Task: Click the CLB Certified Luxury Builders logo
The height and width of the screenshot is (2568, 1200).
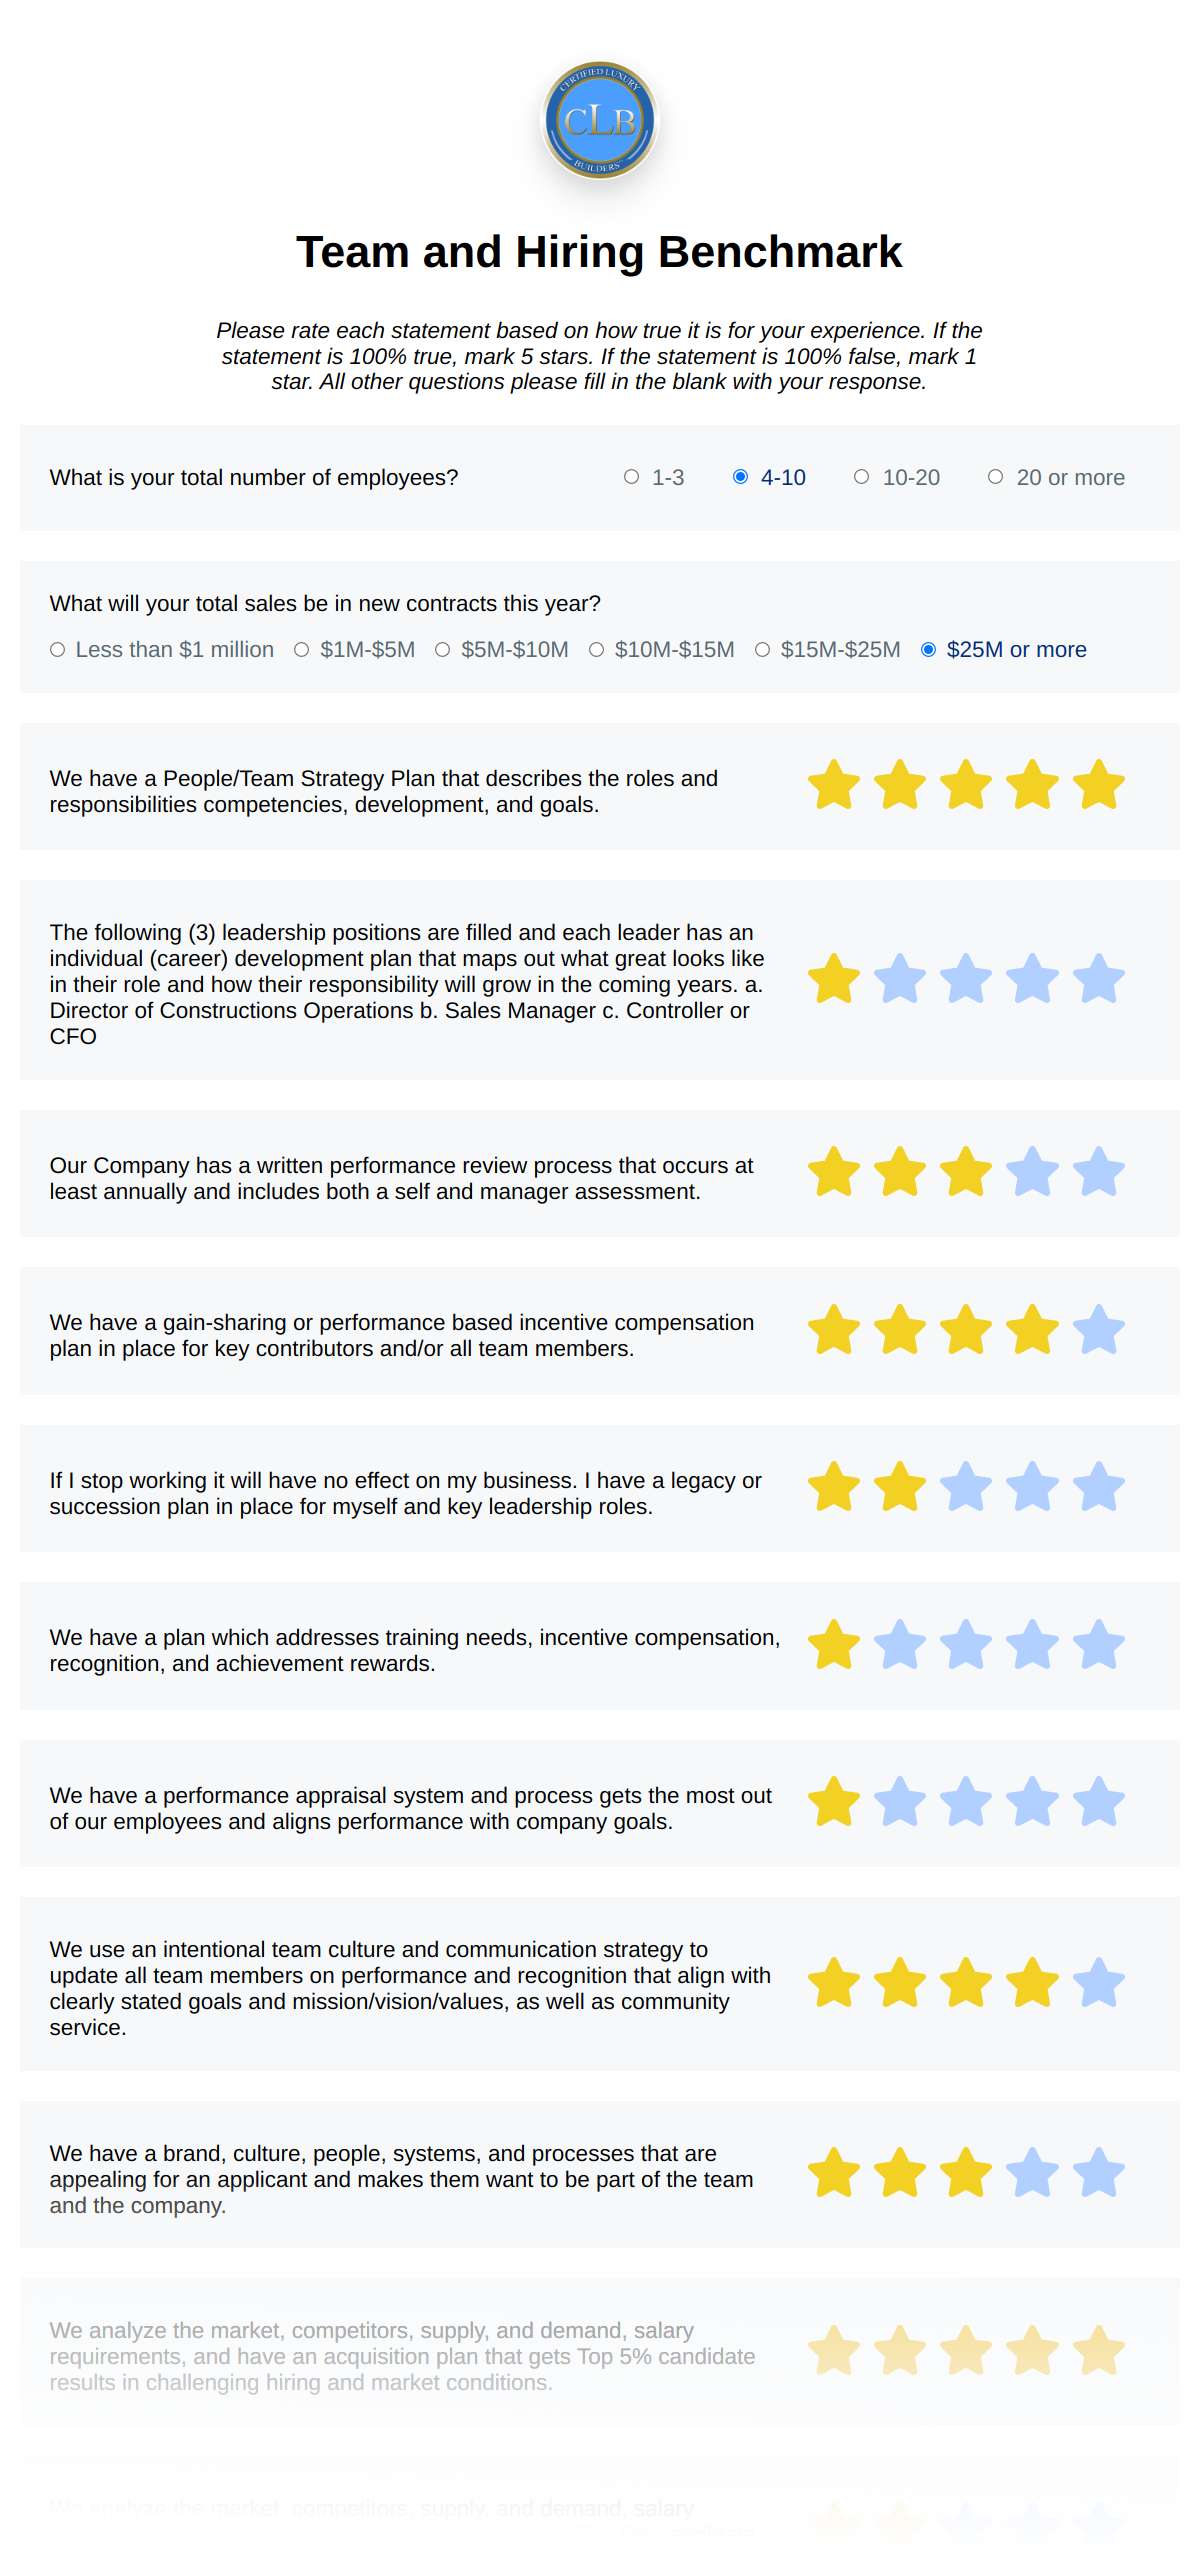Action: tap(599, 120)
